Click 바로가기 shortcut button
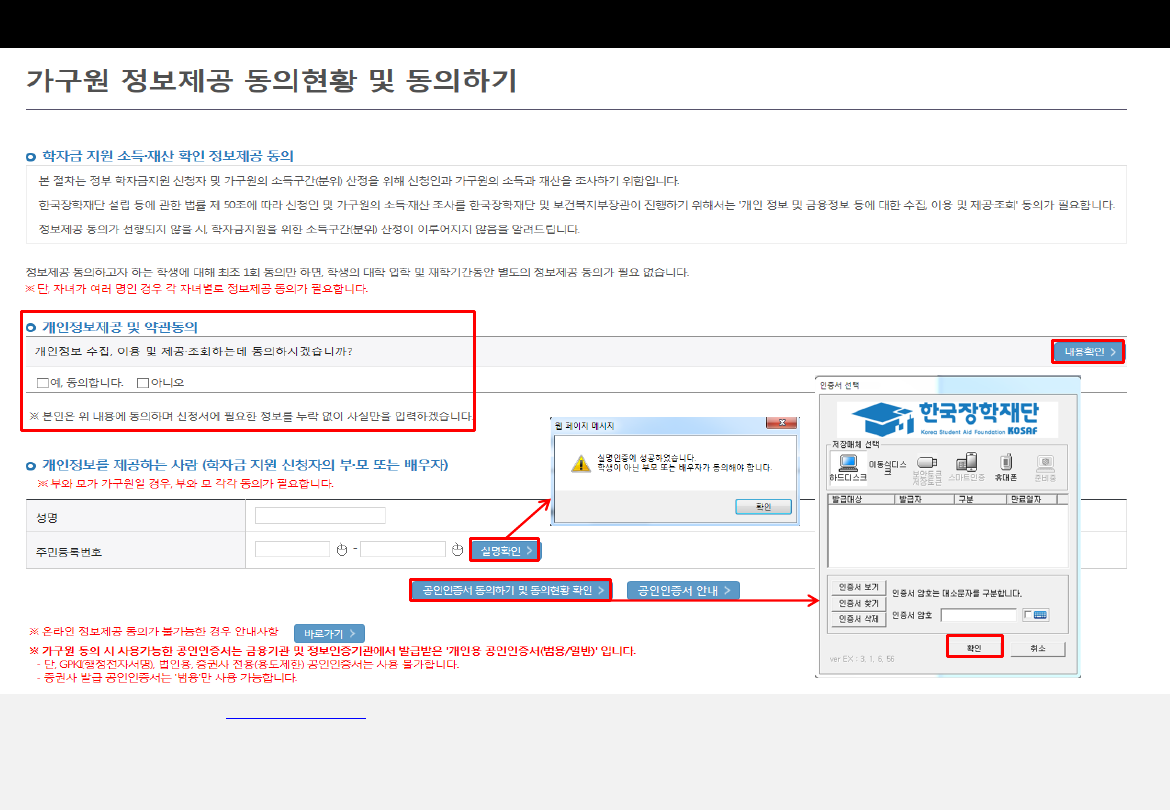This screenshot has height=810, width=1170. click(329, 633)
